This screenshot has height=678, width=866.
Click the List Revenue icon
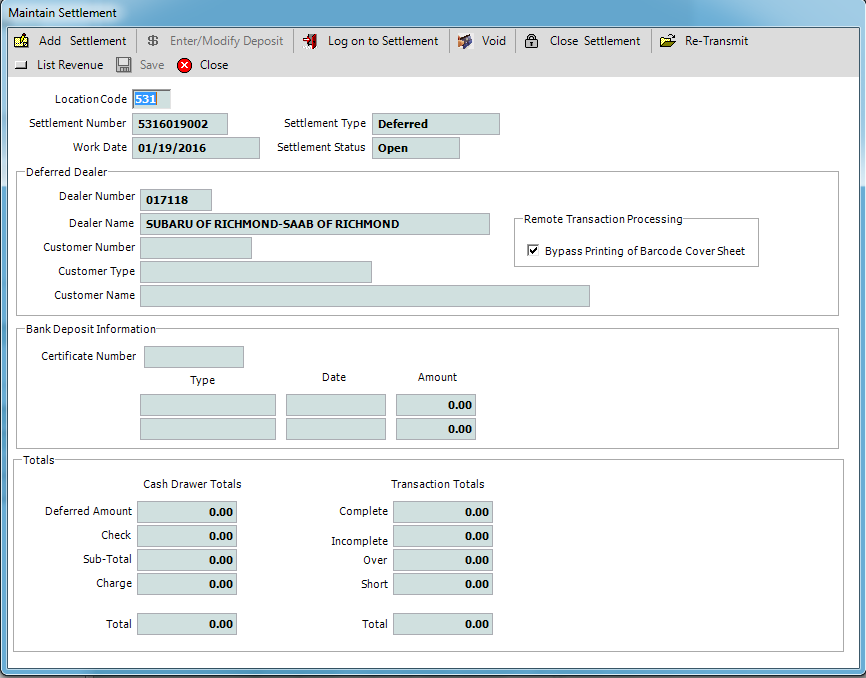click(21, 64)
